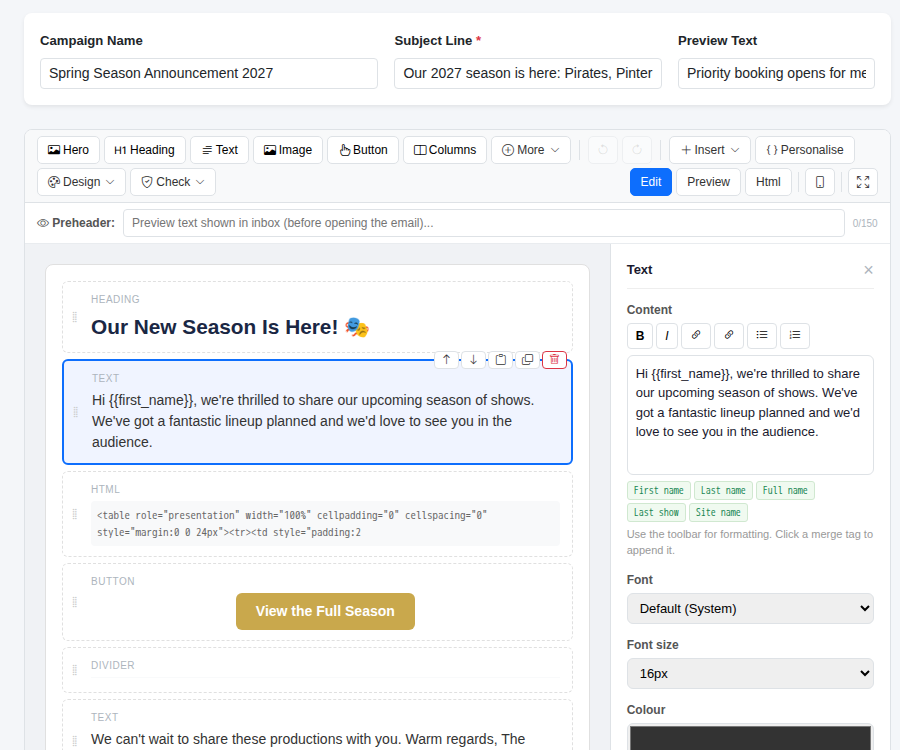Insert an Image block
The height and width of the screenshot is (750, 900).
pyautogui.click(x=288, y=150)
